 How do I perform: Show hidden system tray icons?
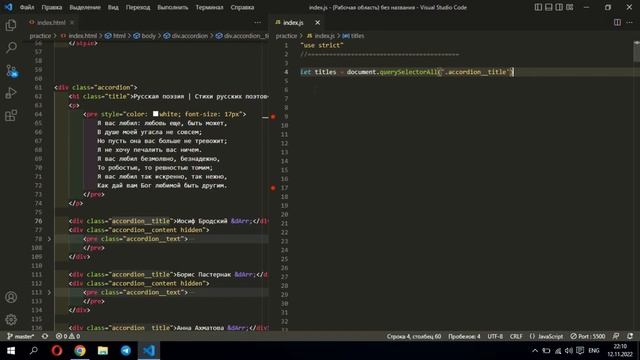coord(535,350)
